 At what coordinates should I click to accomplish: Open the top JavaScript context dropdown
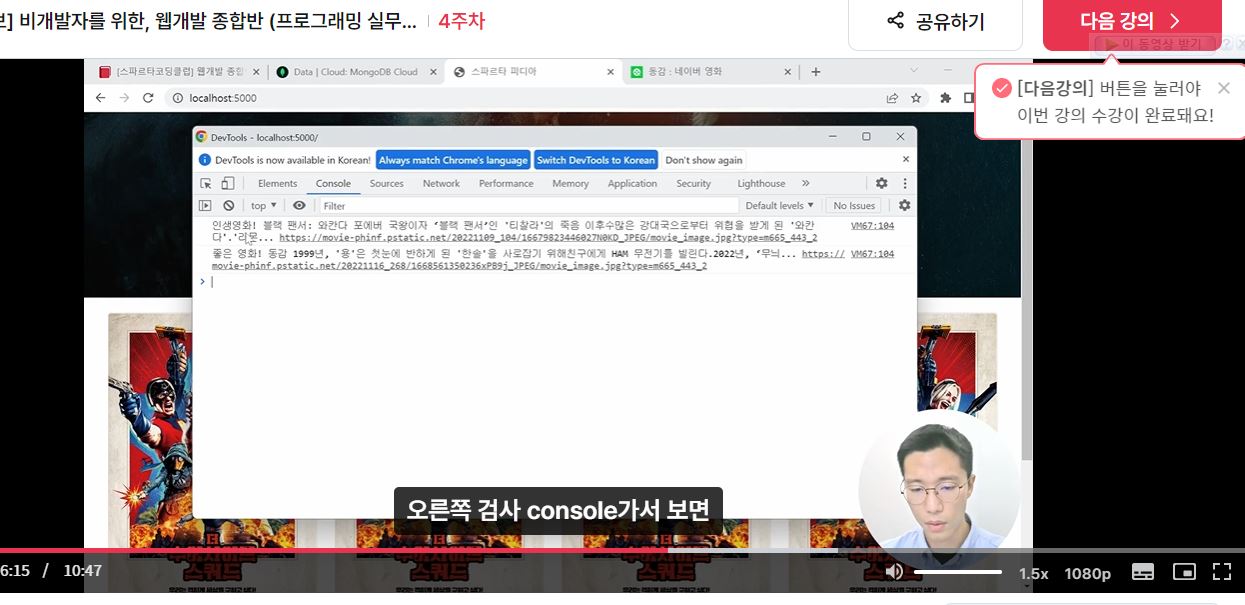[x=264, y=205]
